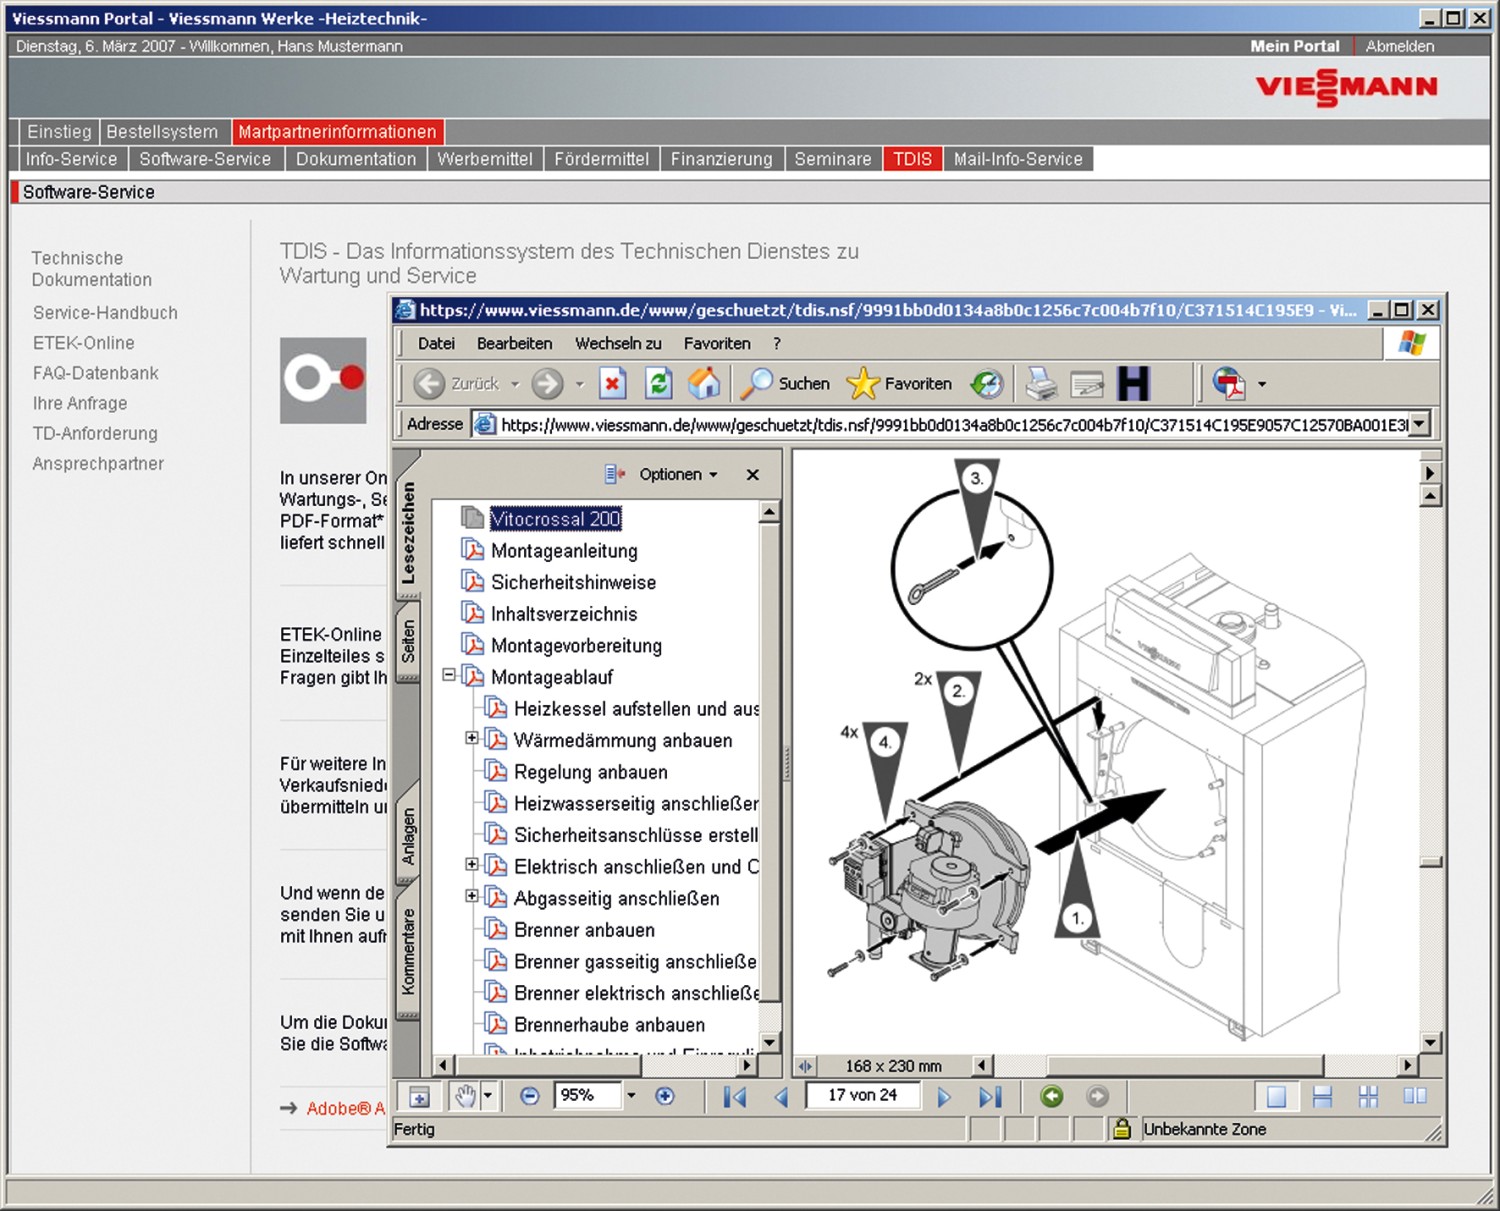Click green previous view arrow
Viewport: 1500px width, 1211px height.
click(1052, 1096)
